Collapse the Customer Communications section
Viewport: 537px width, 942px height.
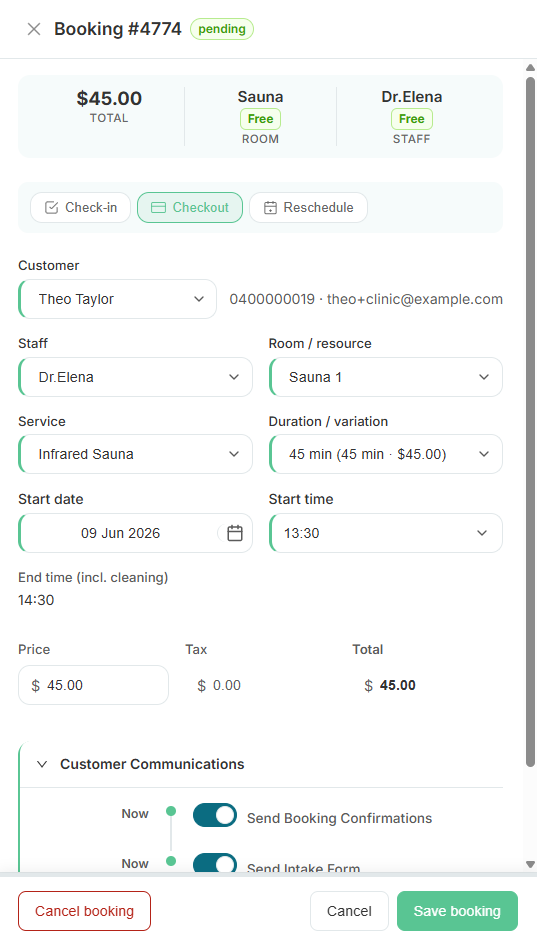[42, 764]
